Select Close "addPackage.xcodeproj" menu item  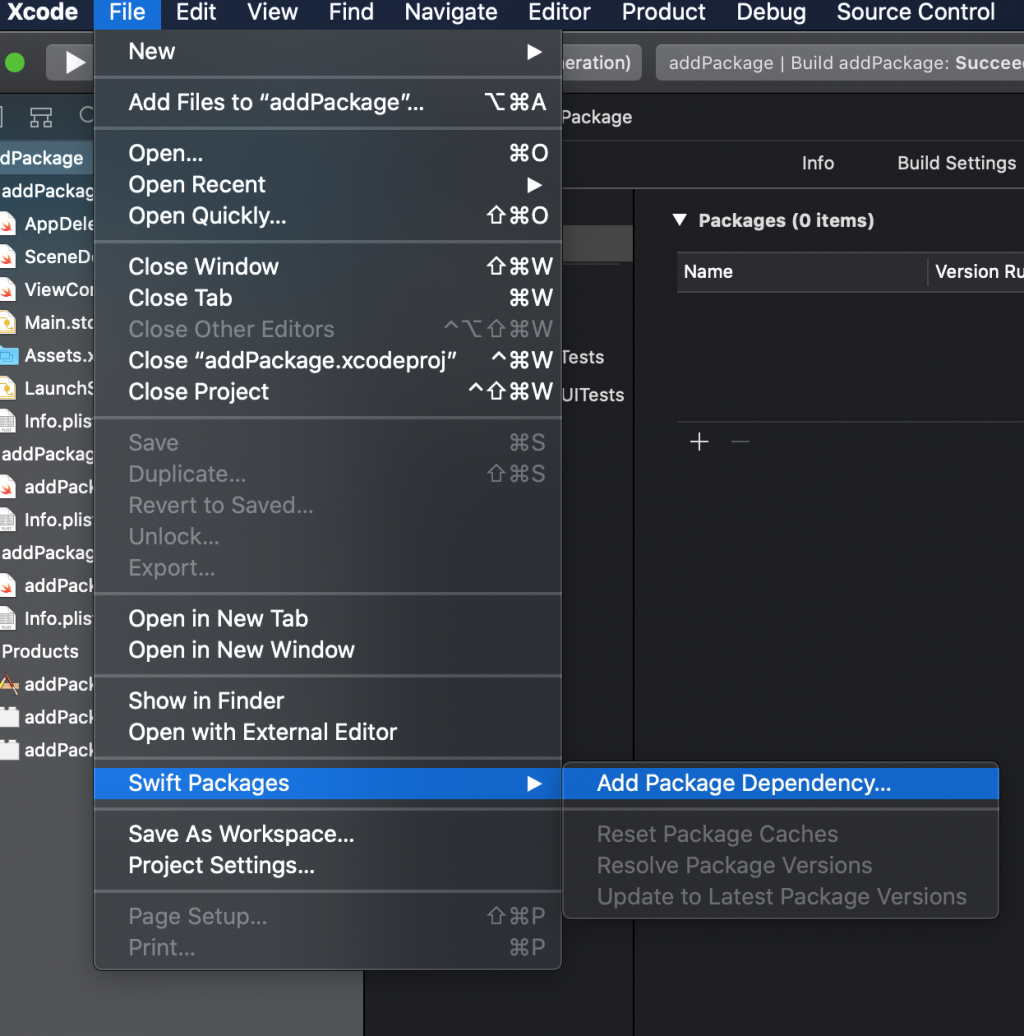(328, 360)
